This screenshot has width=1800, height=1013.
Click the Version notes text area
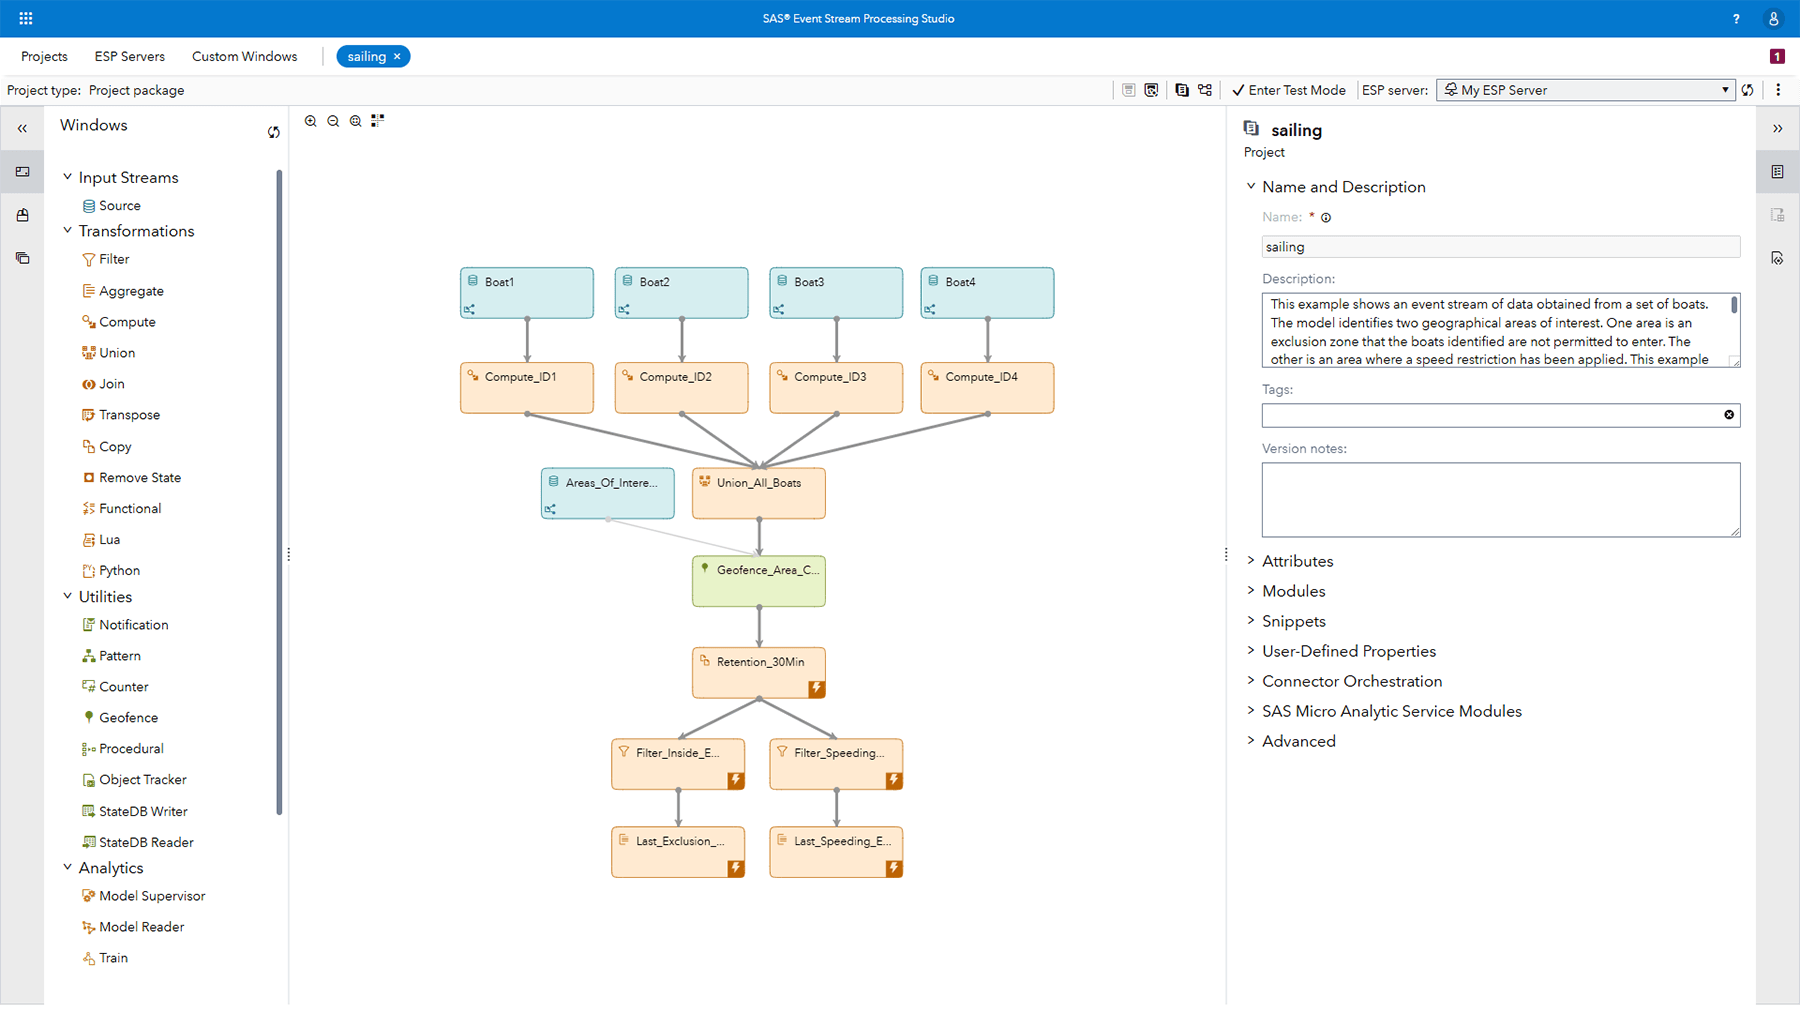(1500, 500)
